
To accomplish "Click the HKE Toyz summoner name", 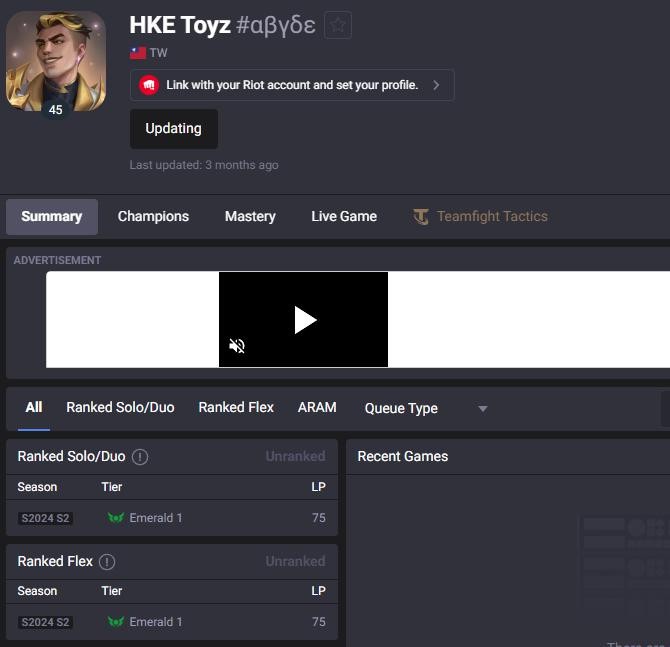I will 180,25.
